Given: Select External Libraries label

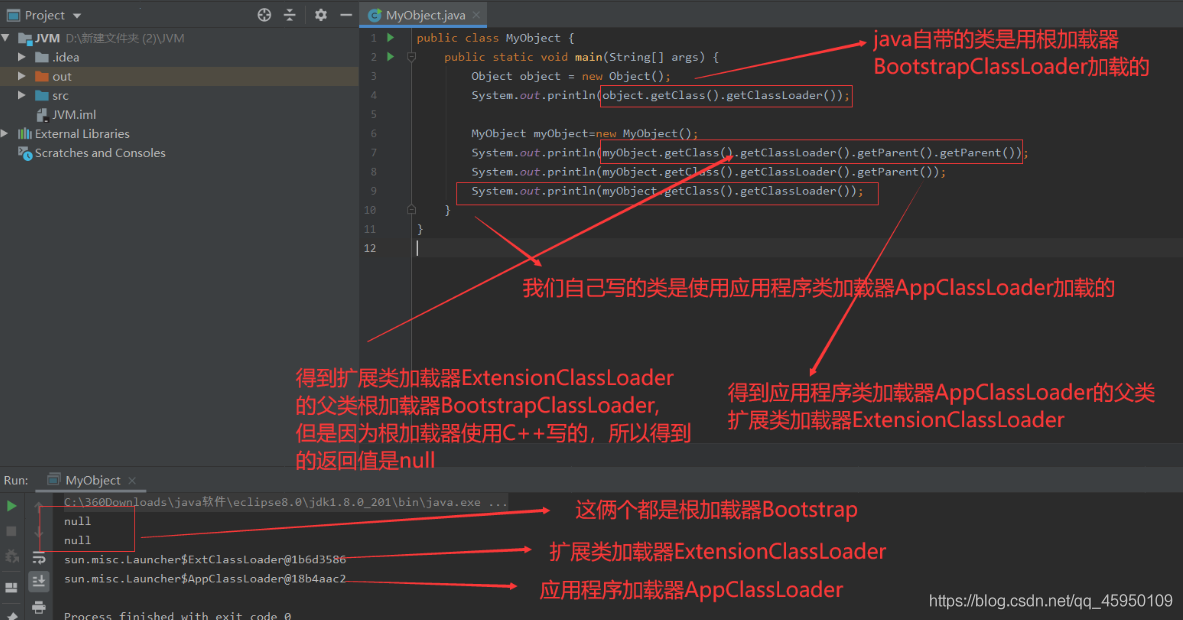Looking at the screenshot, I should [81, 134].
